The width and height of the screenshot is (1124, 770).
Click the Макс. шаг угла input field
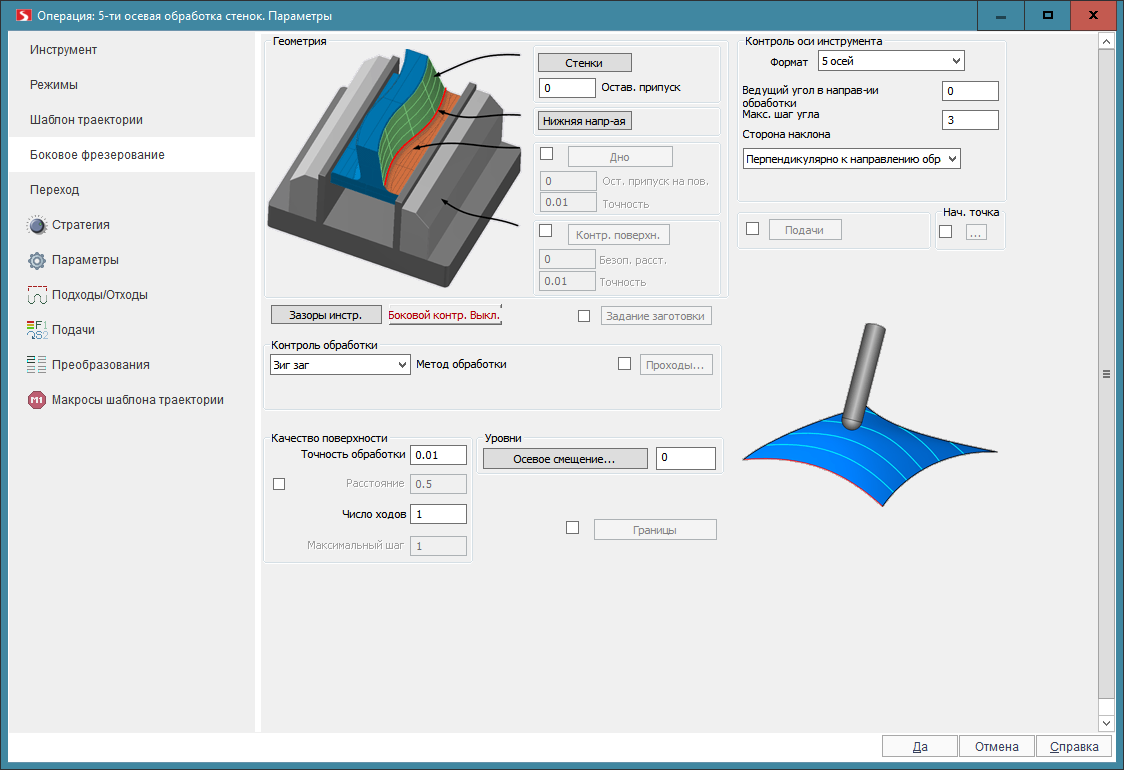point(971,120)
